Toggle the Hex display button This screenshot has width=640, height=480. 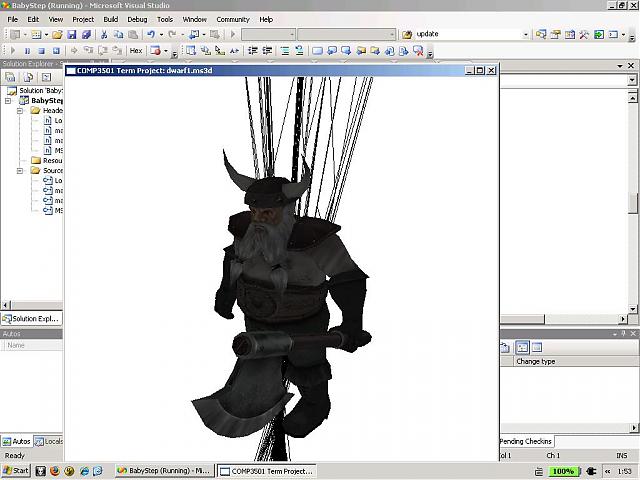136,50
